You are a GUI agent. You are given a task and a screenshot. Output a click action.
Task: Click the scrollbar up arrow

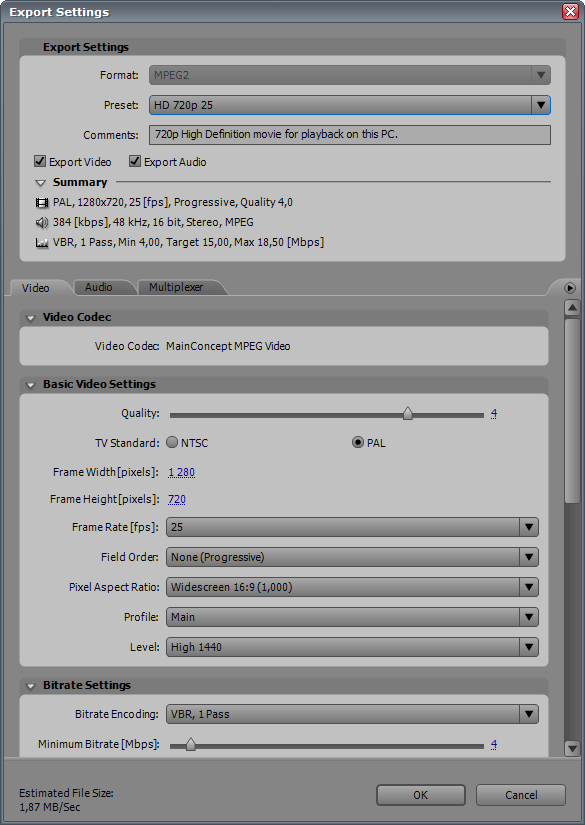(x=572, y=308)
